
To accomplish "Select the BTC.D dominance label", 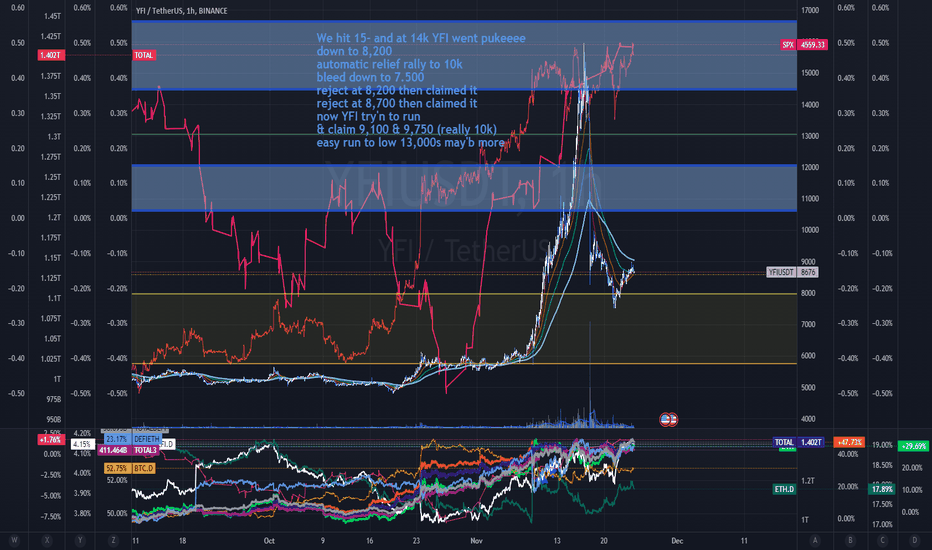I will (143, 468).
